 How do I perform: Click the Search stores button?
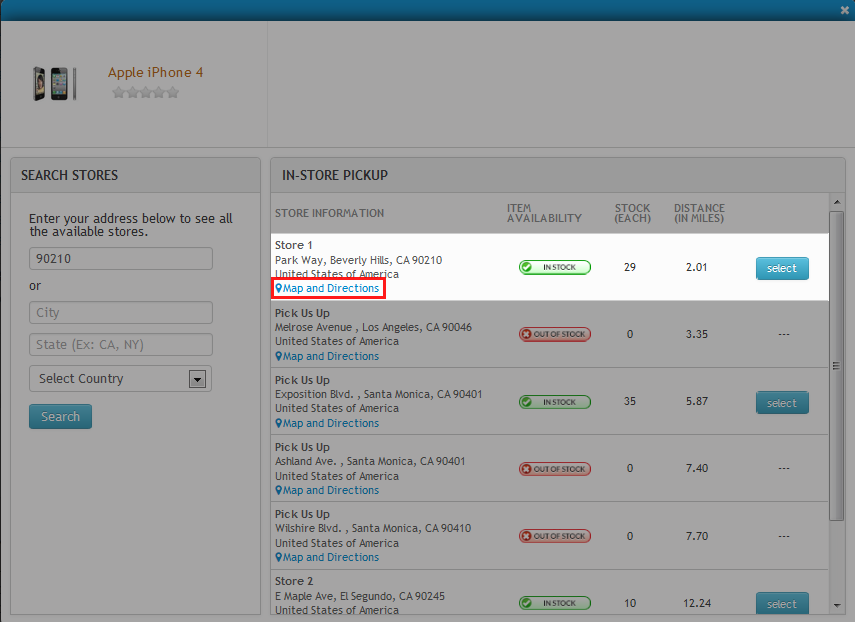[x=61, y=416]
